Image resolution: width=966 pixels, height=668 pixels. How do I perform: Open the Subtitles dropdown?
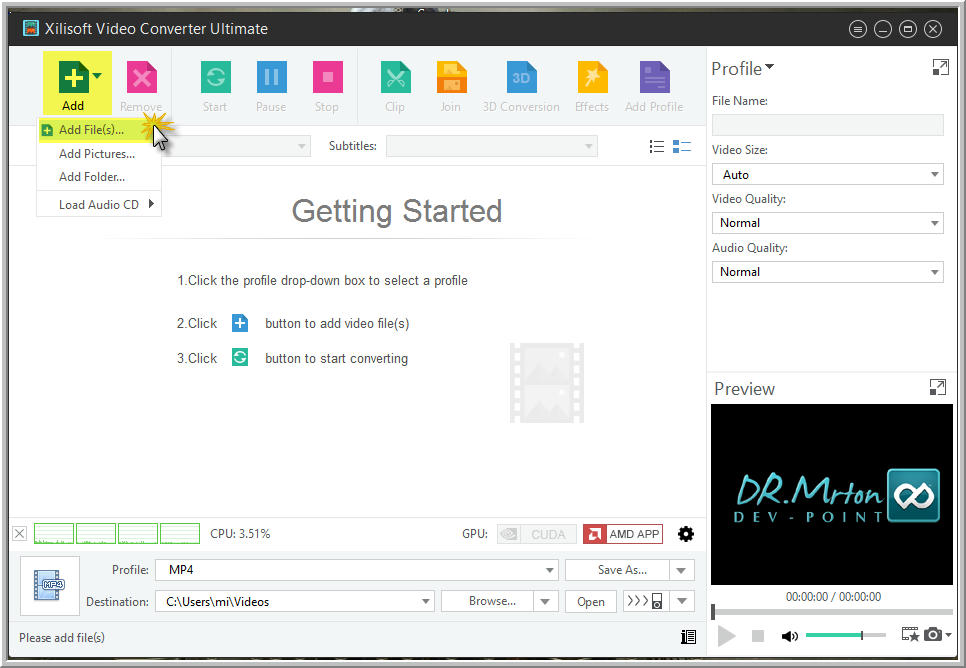[492, 146]
